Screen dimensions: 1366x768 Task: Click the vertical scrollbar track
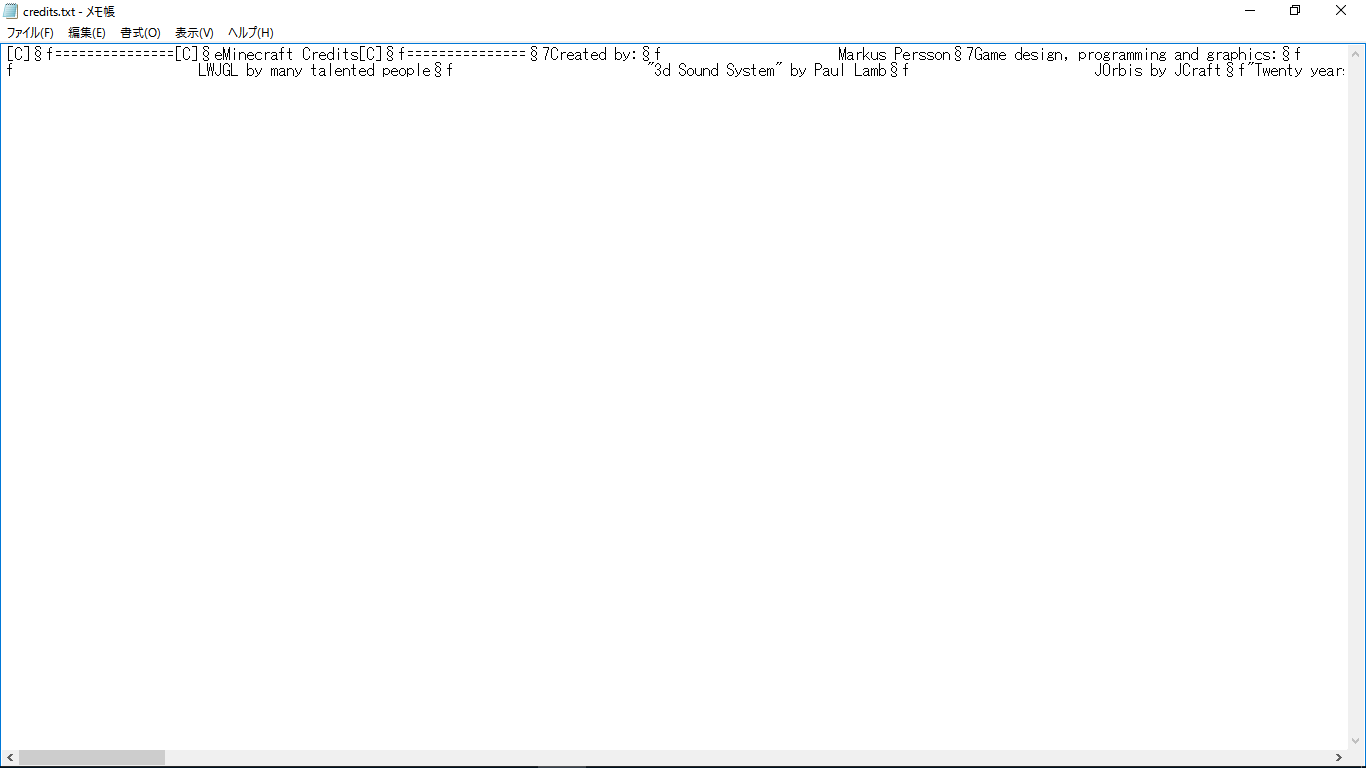1357,396
